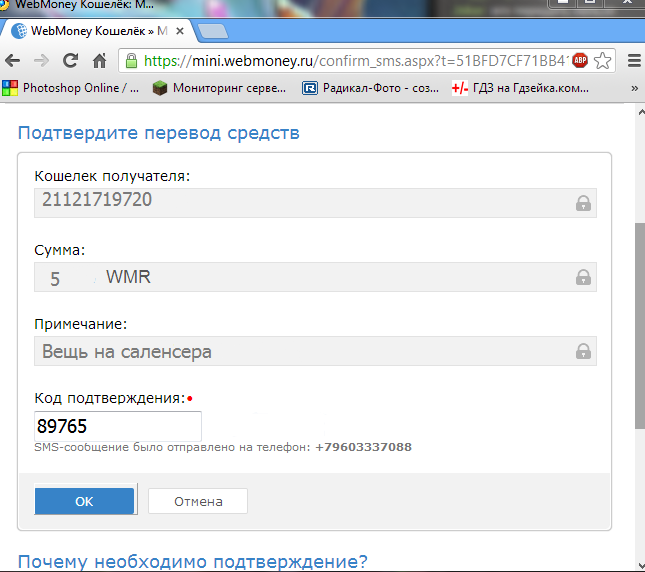Click the Примечание label
645x572 pixels.
(x=81, y=324)
